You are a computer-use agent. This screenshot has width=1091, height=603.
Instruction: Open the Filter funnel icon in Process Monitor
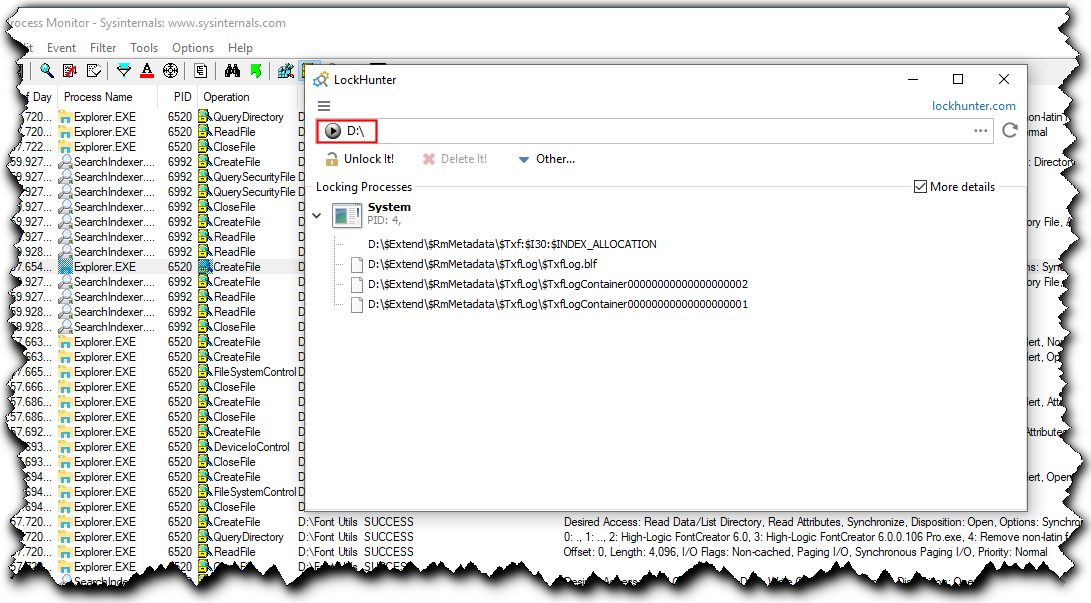point(124,71)
